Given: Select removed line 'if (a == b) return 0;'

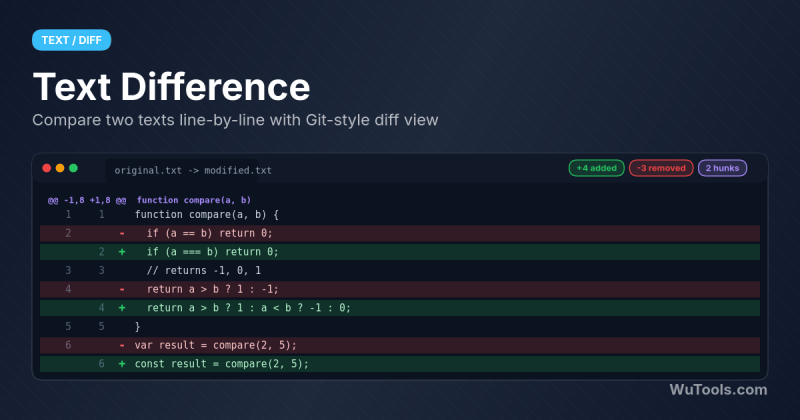Looking at the screenshot, I should [400, 233].
